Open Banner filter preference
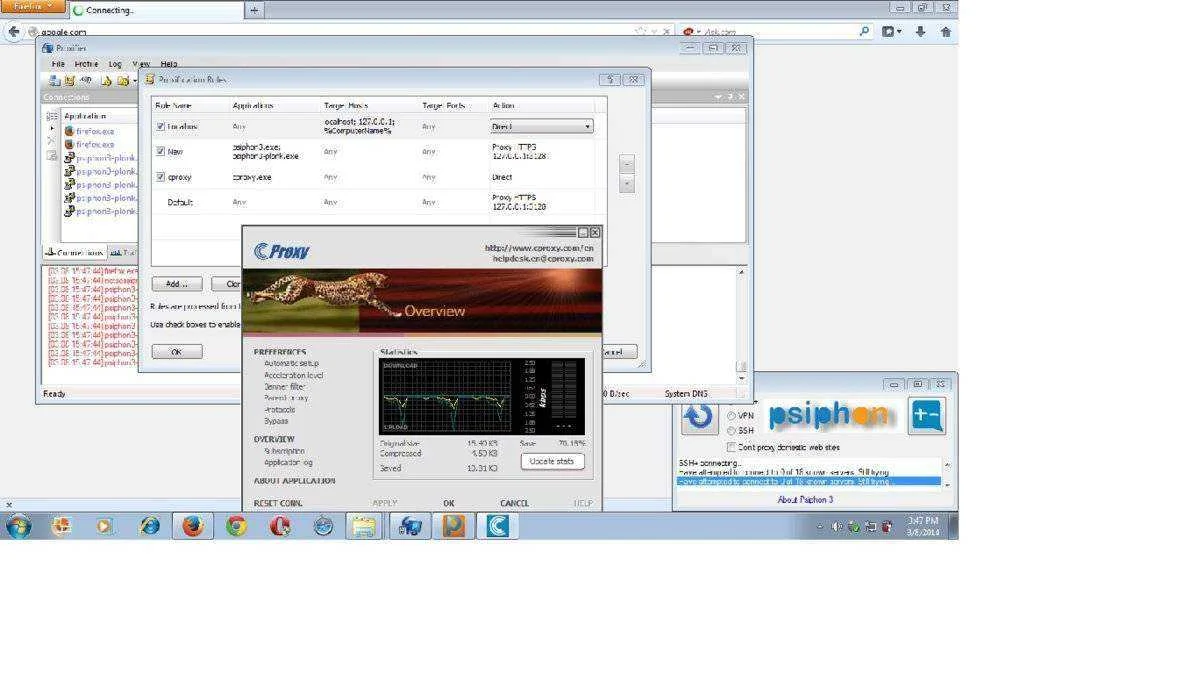This screenshot has height=674, width=1198. (x=284, y=387)
